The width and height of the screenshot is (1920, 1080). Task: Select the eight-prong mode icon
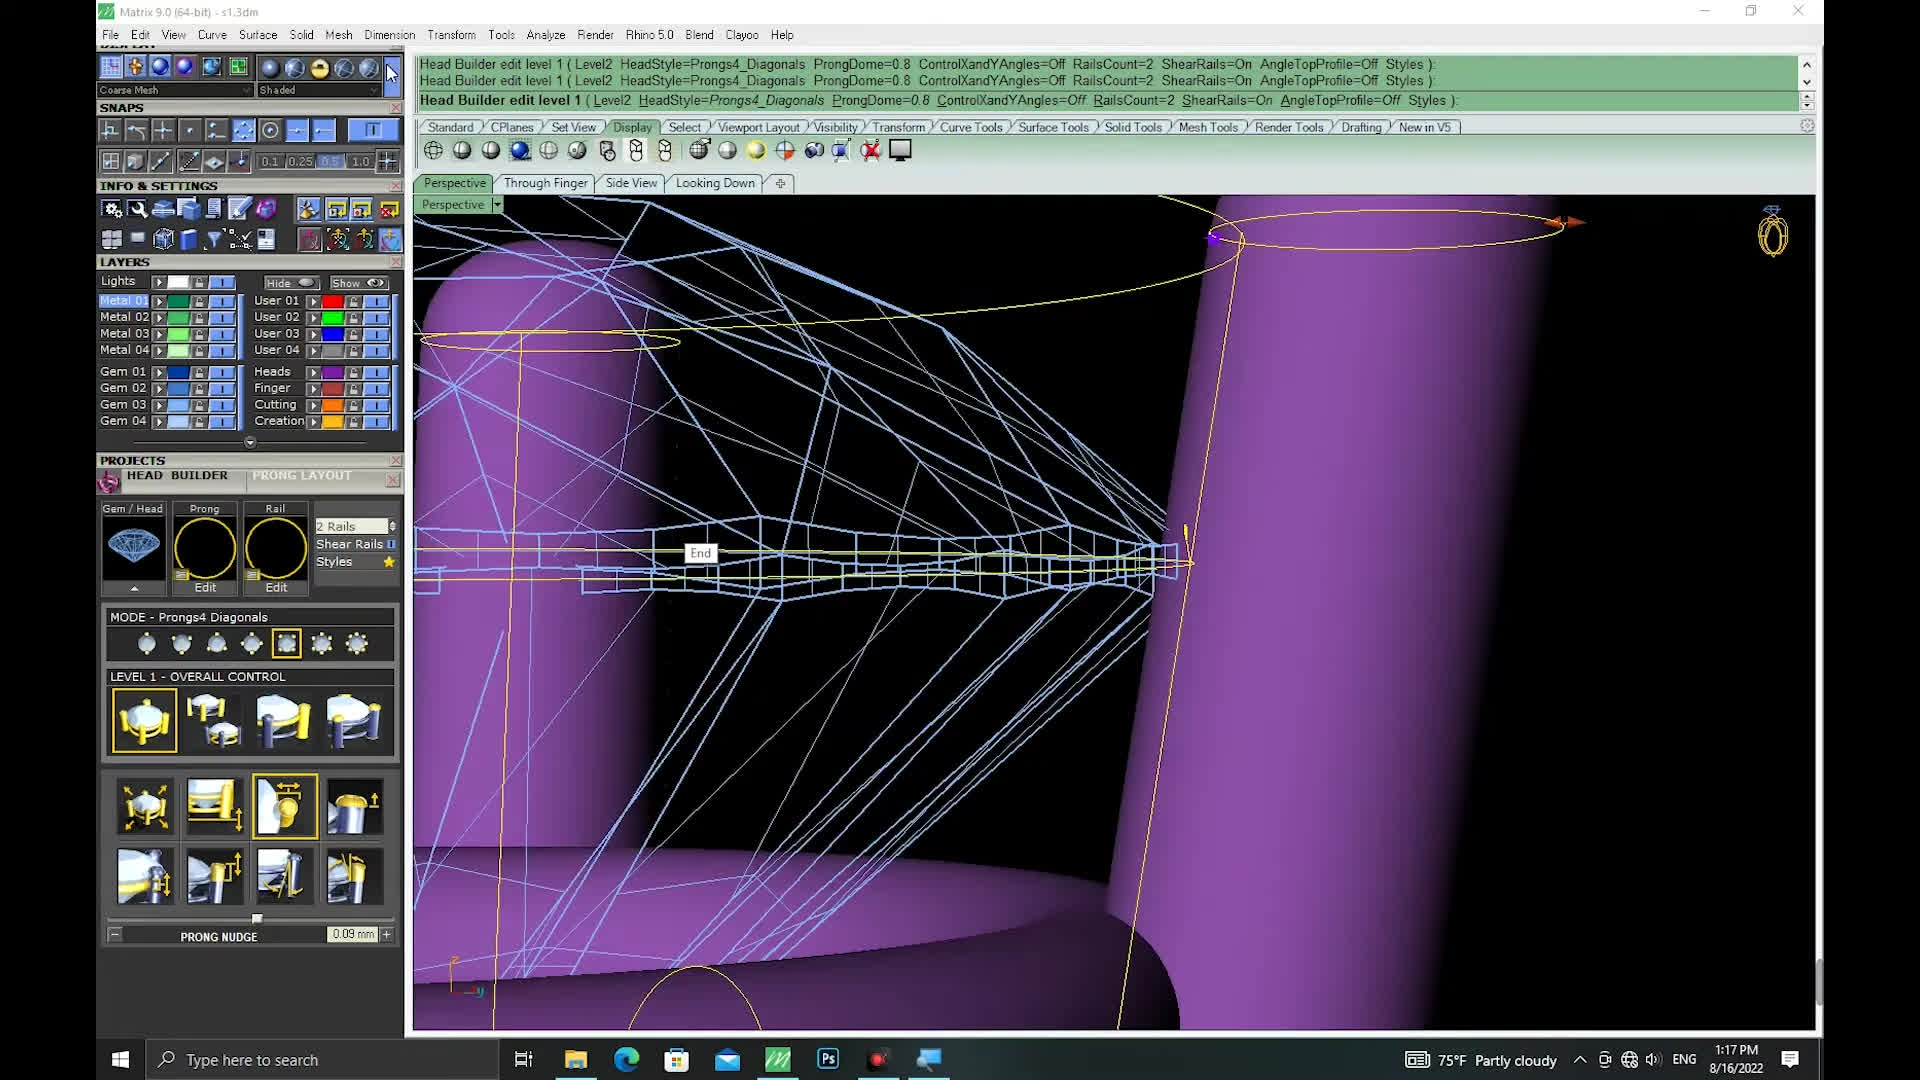357,644
